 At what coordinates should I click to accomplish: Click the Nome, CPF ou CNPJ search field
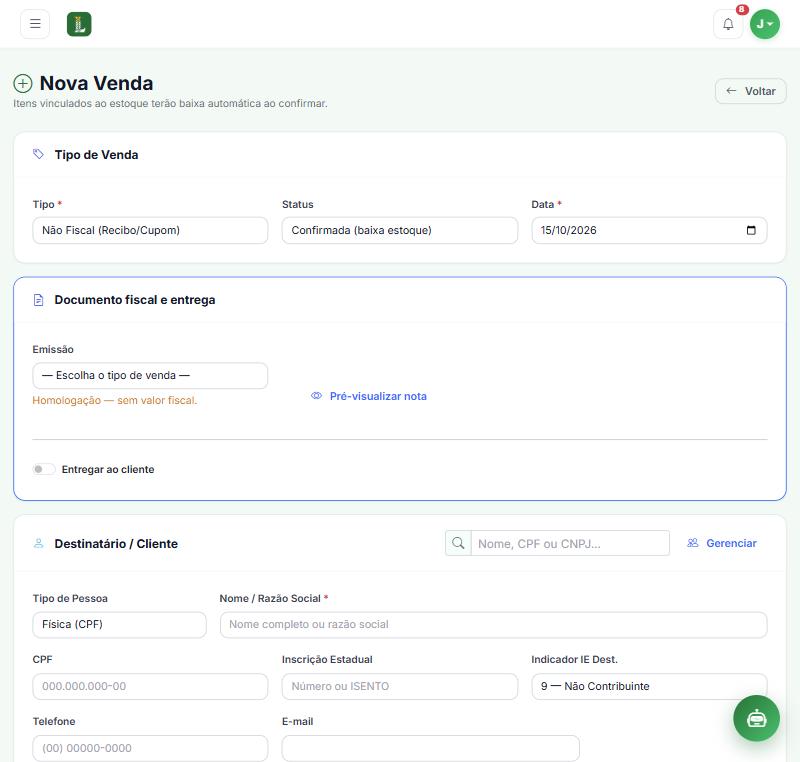570,543
